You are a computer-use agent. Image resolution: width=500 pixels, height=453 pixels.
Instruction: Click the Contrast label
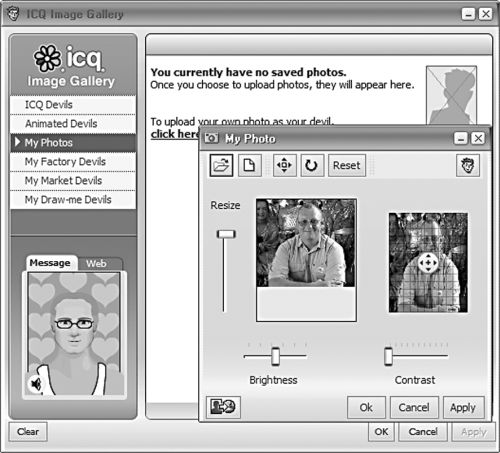[x=415, y=380]
